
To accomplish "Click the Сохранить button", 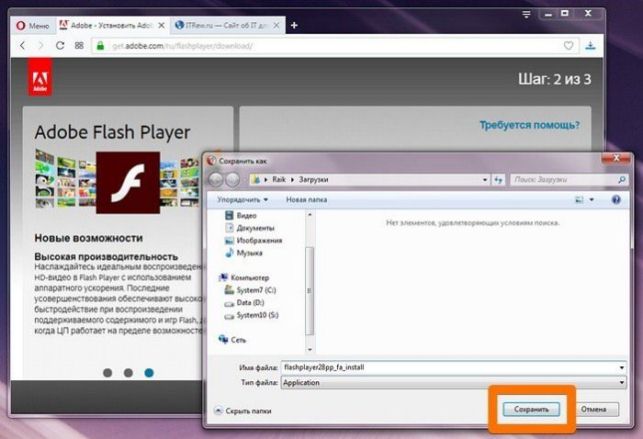I will (531, 409).
